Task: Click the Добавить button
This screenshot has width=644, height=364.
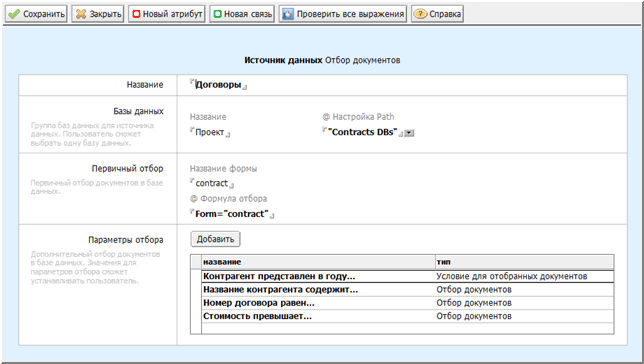Action: 215,239
